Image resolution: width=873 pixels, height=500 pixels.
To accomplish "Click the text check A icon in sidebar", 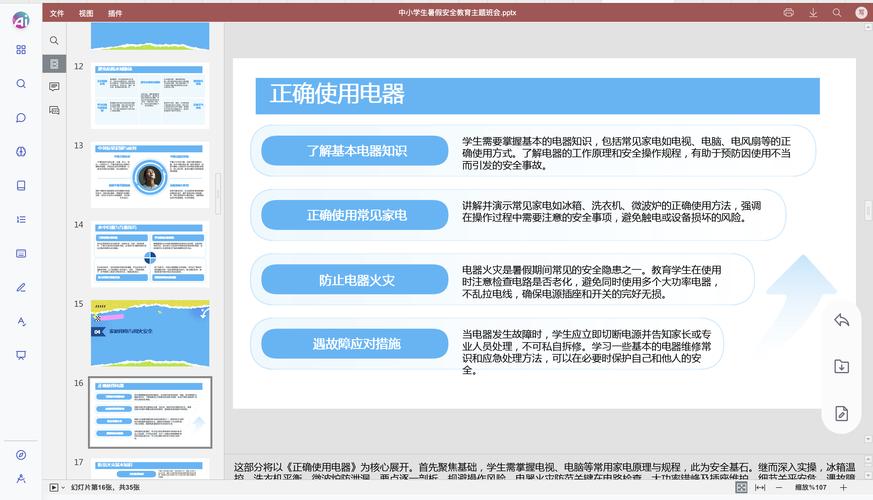I will (x=21, y=321).
